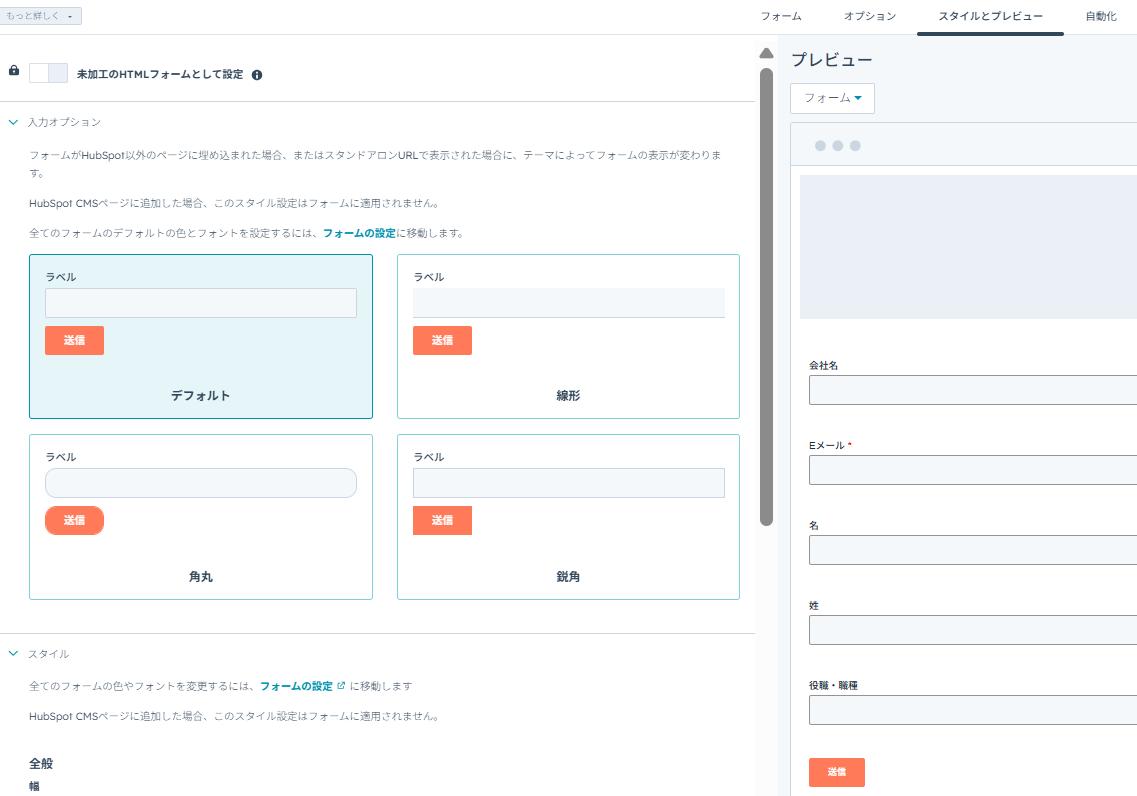The height and width of the screenshot is (796, 1137).
Task: Click the lock icon next to the toggle
Action: click(14, 71)
